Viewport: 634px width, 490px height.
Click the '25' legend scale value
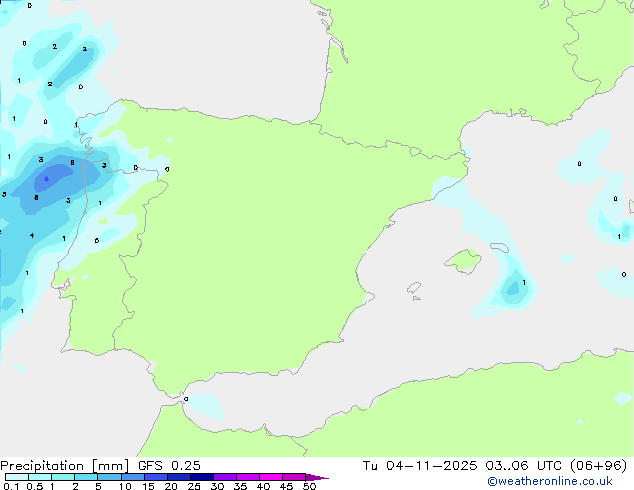[x=194, y=486]
